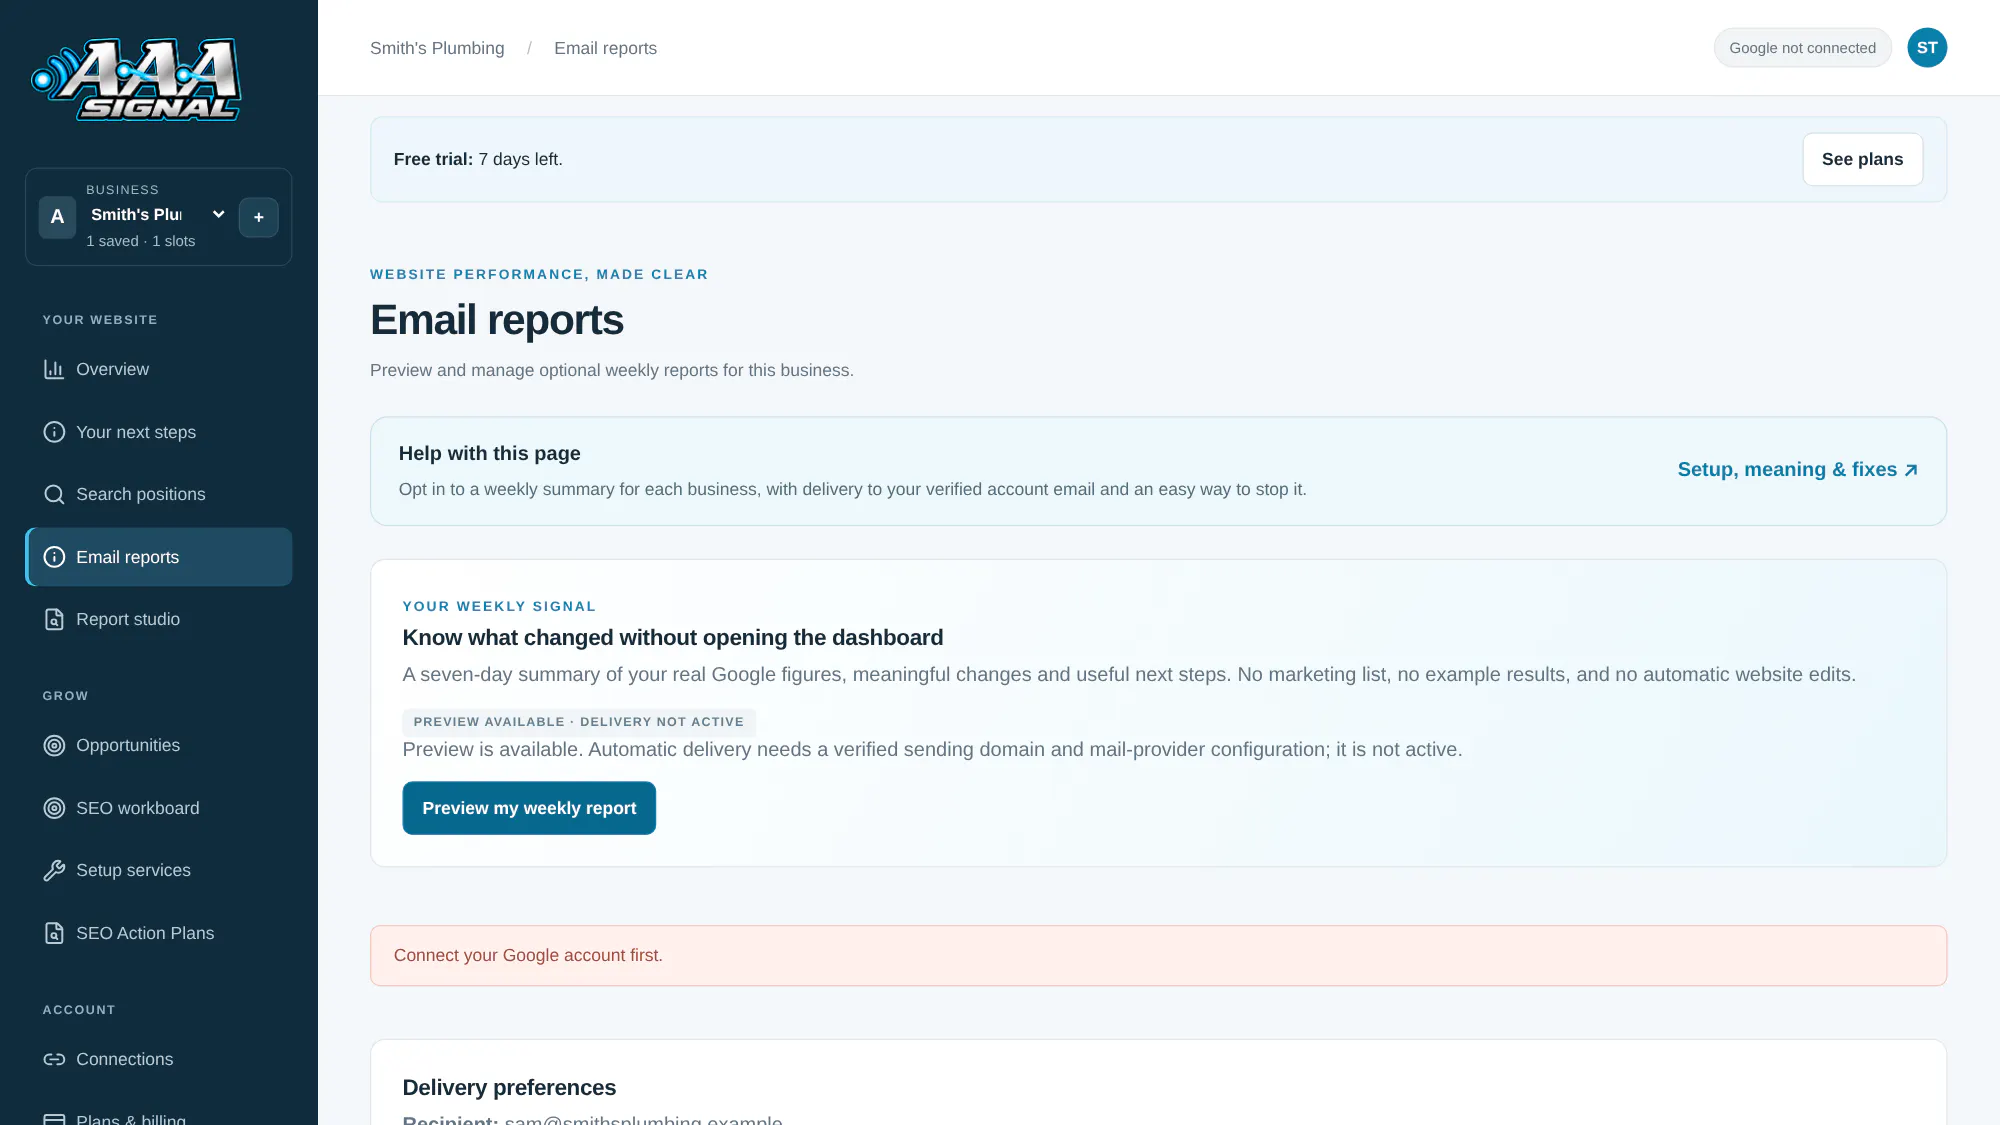Viewport: 2000px width, 1125px height.
Task: Click the Your next steps info icon
Action: [x=54, y=432]
